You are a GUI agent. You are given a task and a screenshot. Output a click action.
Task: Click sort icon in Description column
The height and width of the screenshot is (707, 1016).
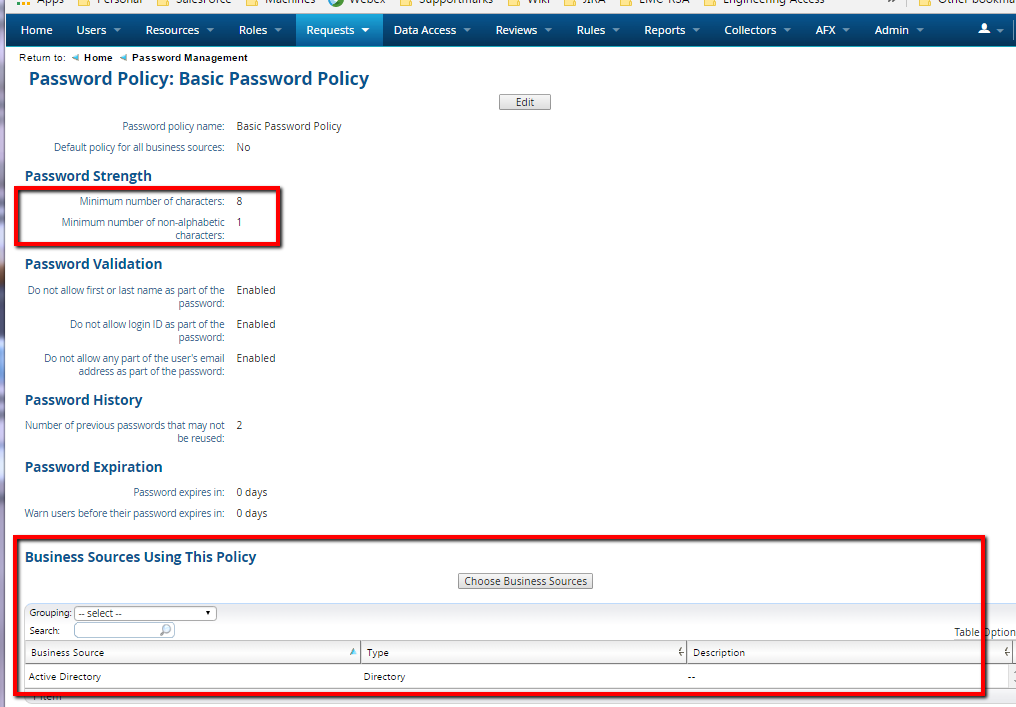point(1006,653)
